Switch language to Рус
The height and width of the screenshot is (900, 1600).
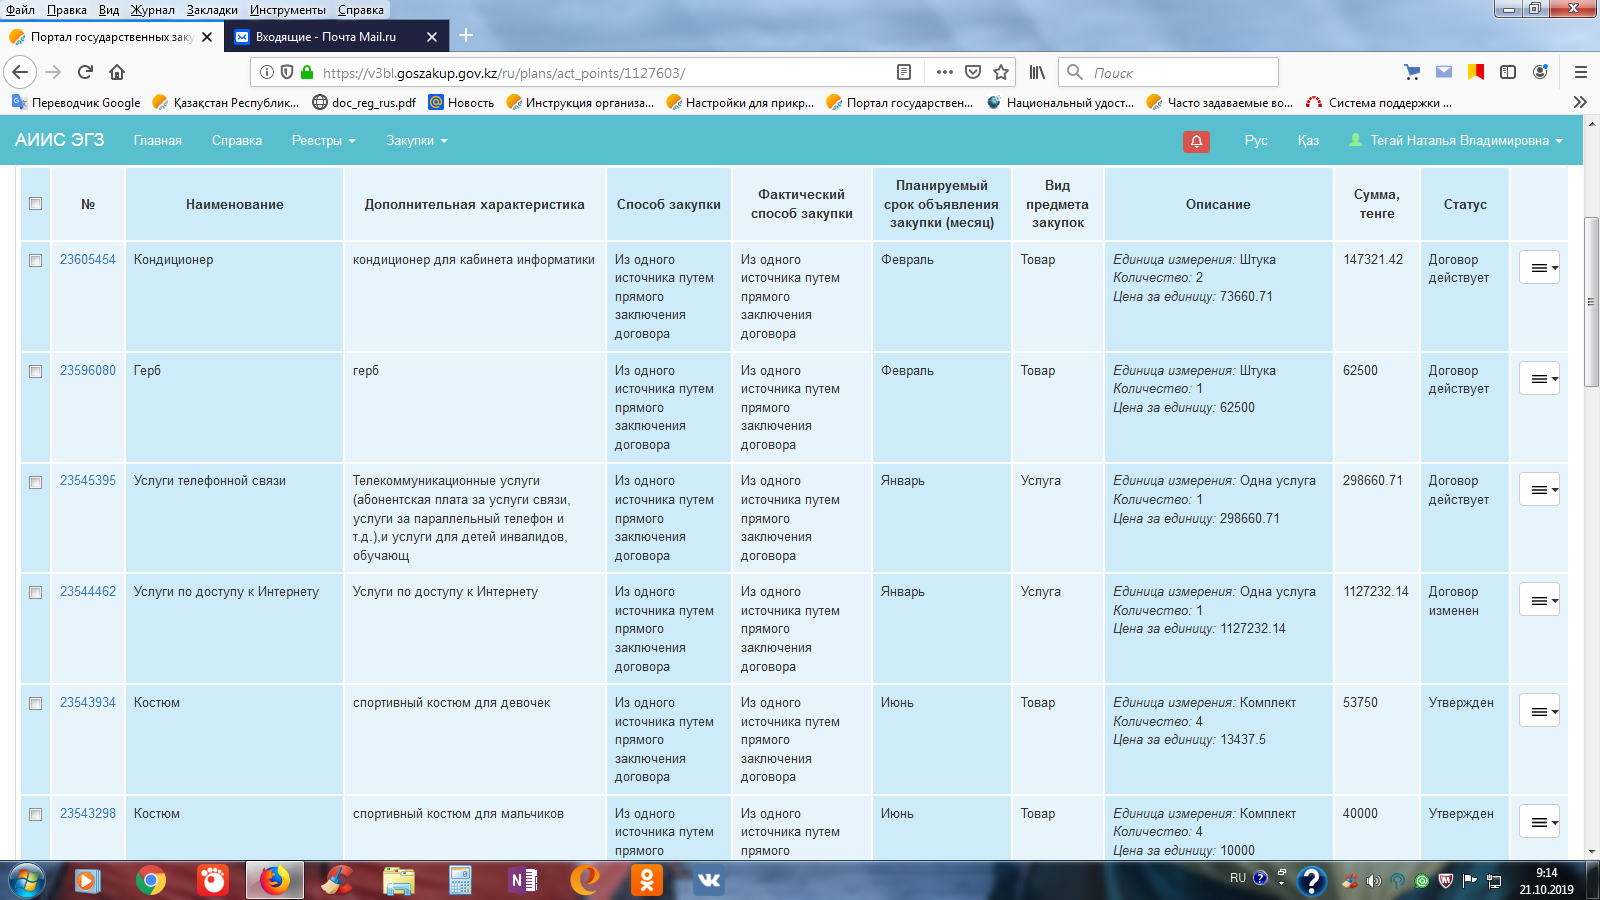pyautogui.click(x=1256, y=141)
